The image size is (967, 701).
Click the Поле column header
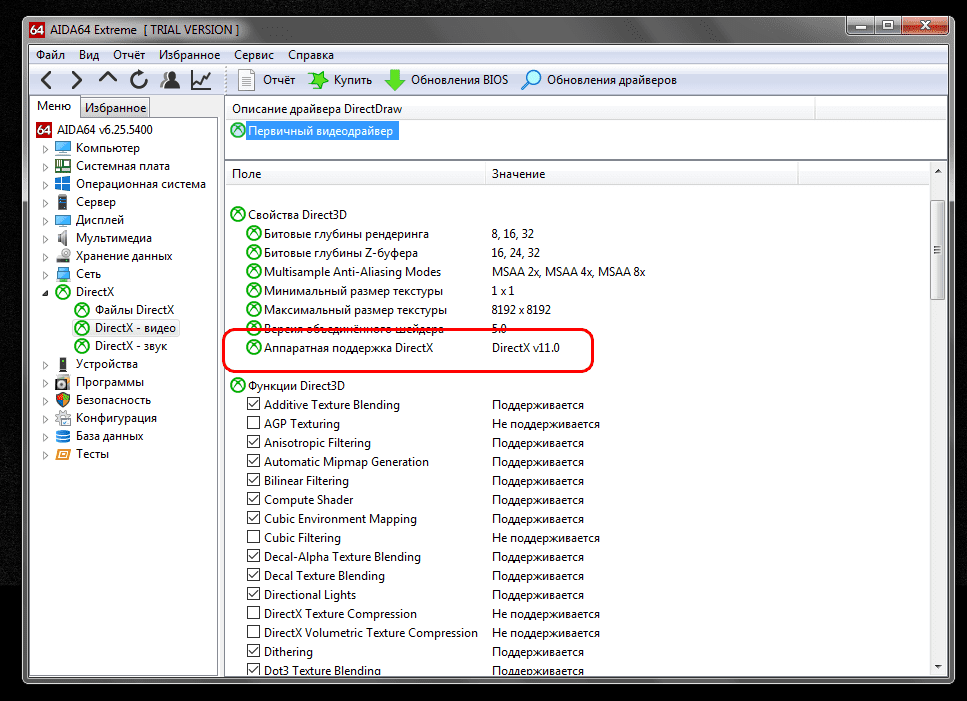(355, 174)
